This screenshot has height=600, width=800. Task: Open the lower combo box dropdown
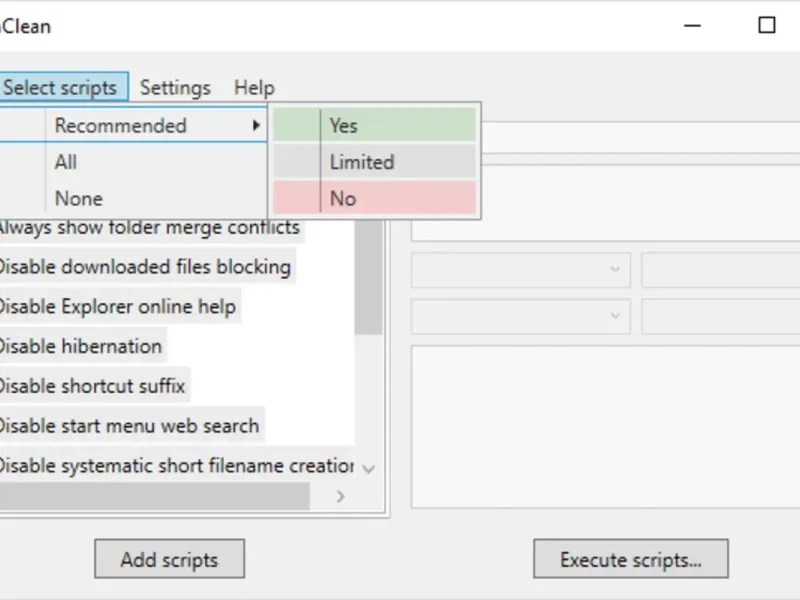pyautogui.click(x=614, y=316)
